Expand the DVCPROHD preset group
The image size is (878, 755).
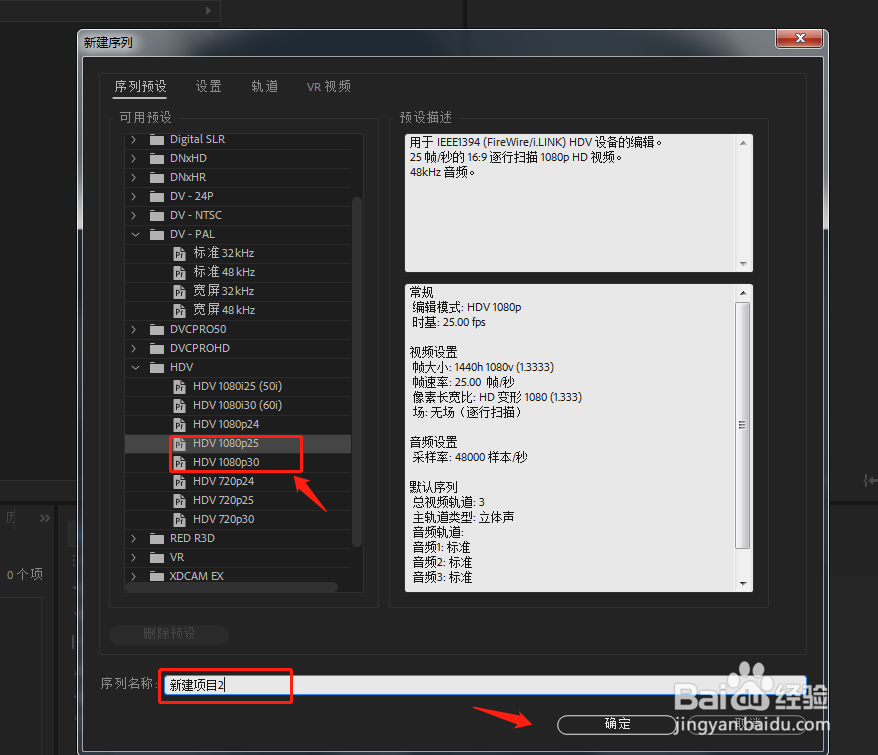(x=134, y=348)
